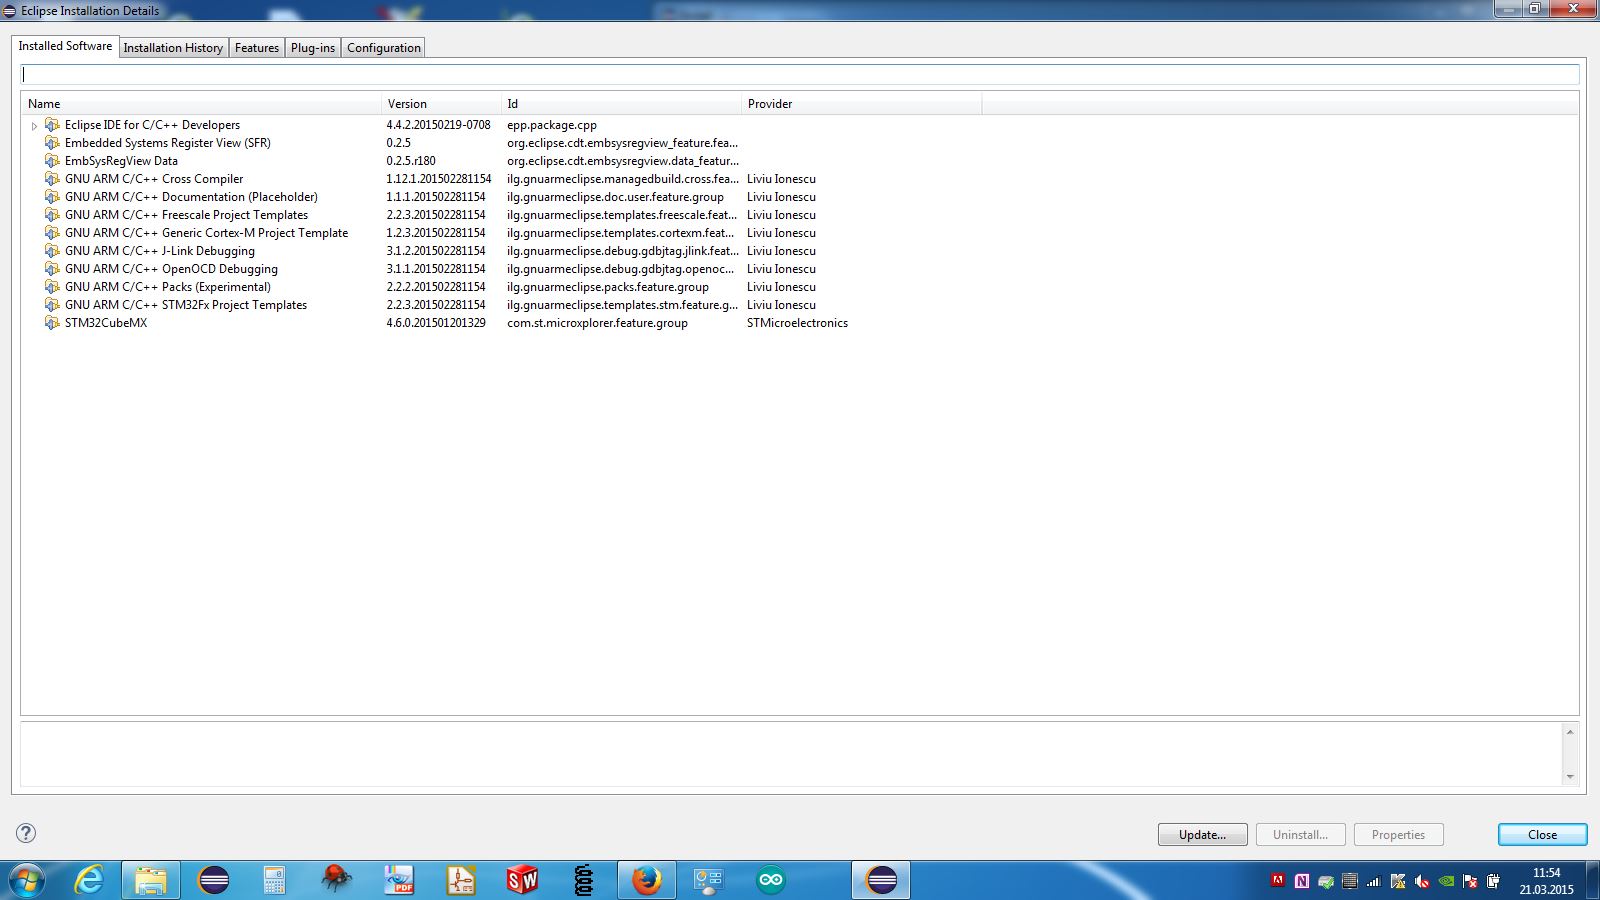Select GNU ARM C/C++ J-Link Debugging
The height and width of the screenshot is (900, 1600).
(160, 251)
